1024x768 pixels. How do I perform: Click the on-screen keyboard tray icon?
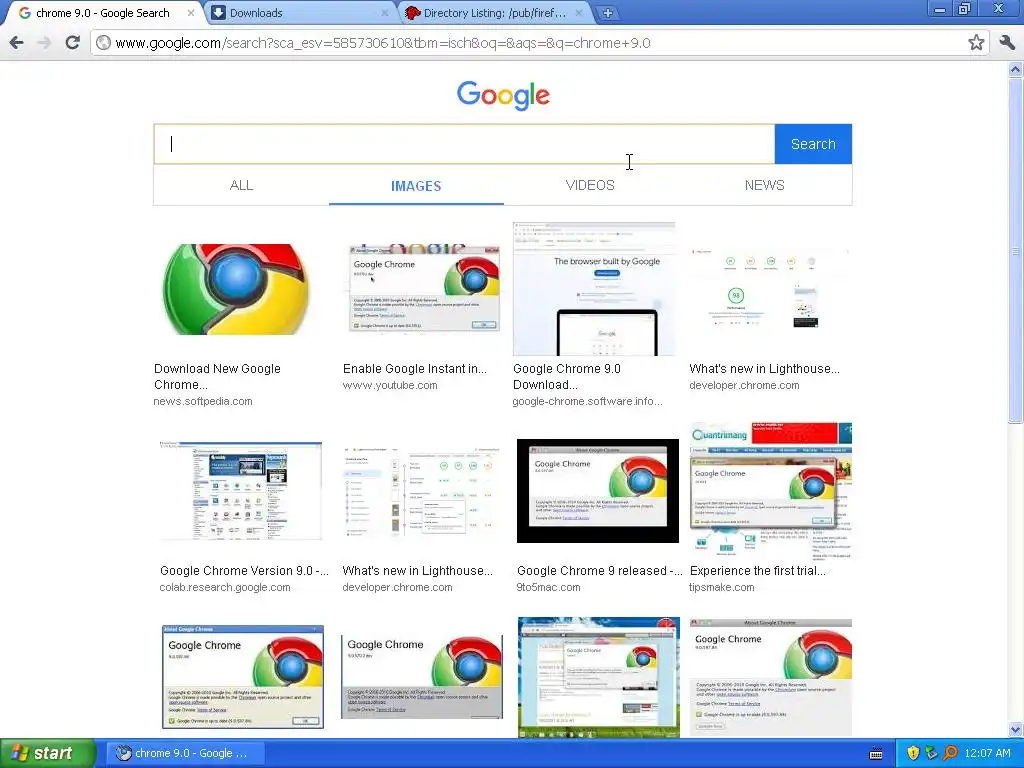point(876,754)
